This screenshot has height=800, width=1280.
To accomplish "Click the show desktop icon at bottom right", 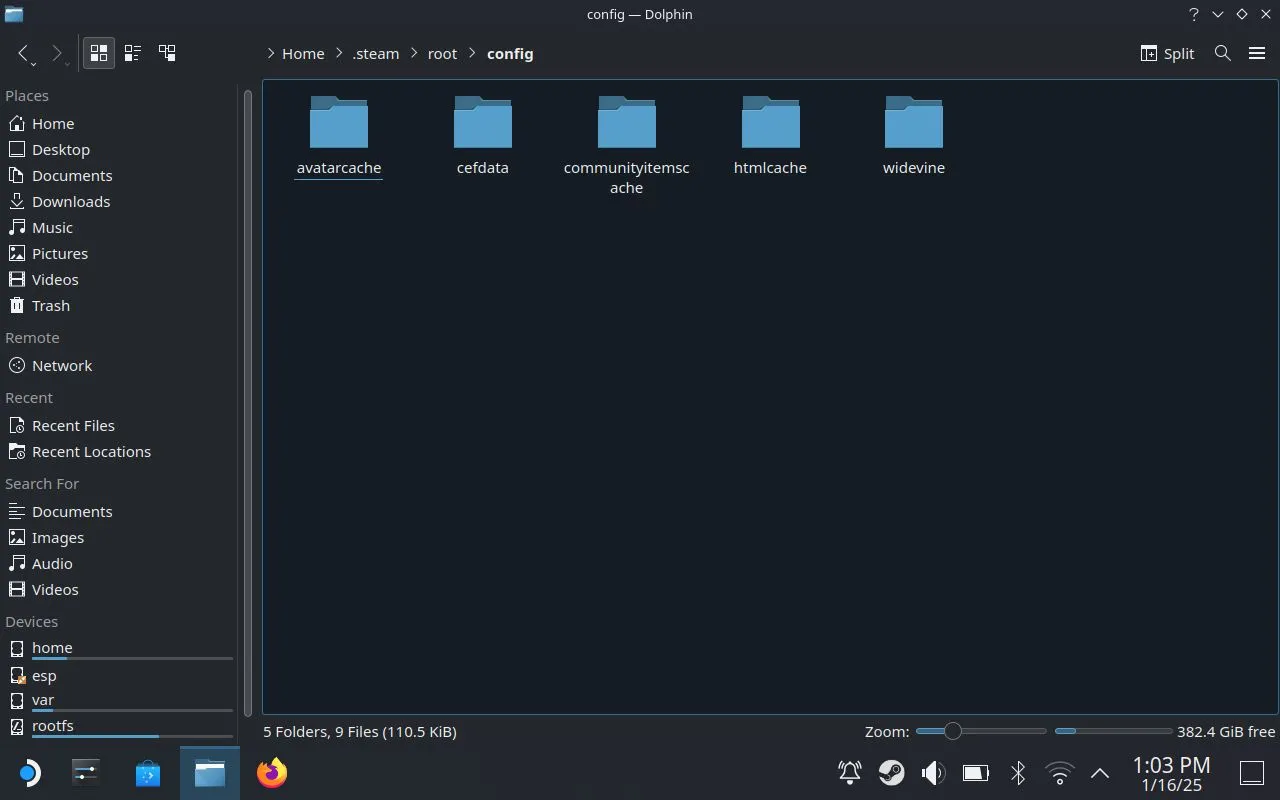I will point(1251,772).
